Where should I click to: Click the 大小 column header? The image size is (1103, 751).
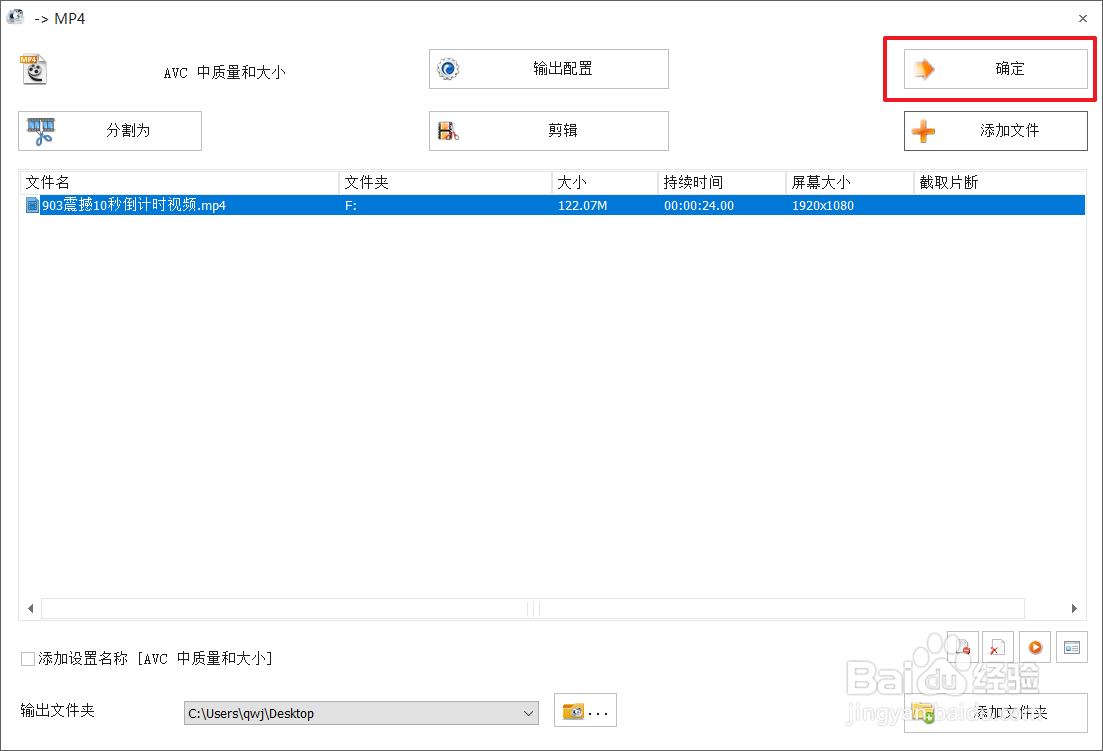coord(572,182)
